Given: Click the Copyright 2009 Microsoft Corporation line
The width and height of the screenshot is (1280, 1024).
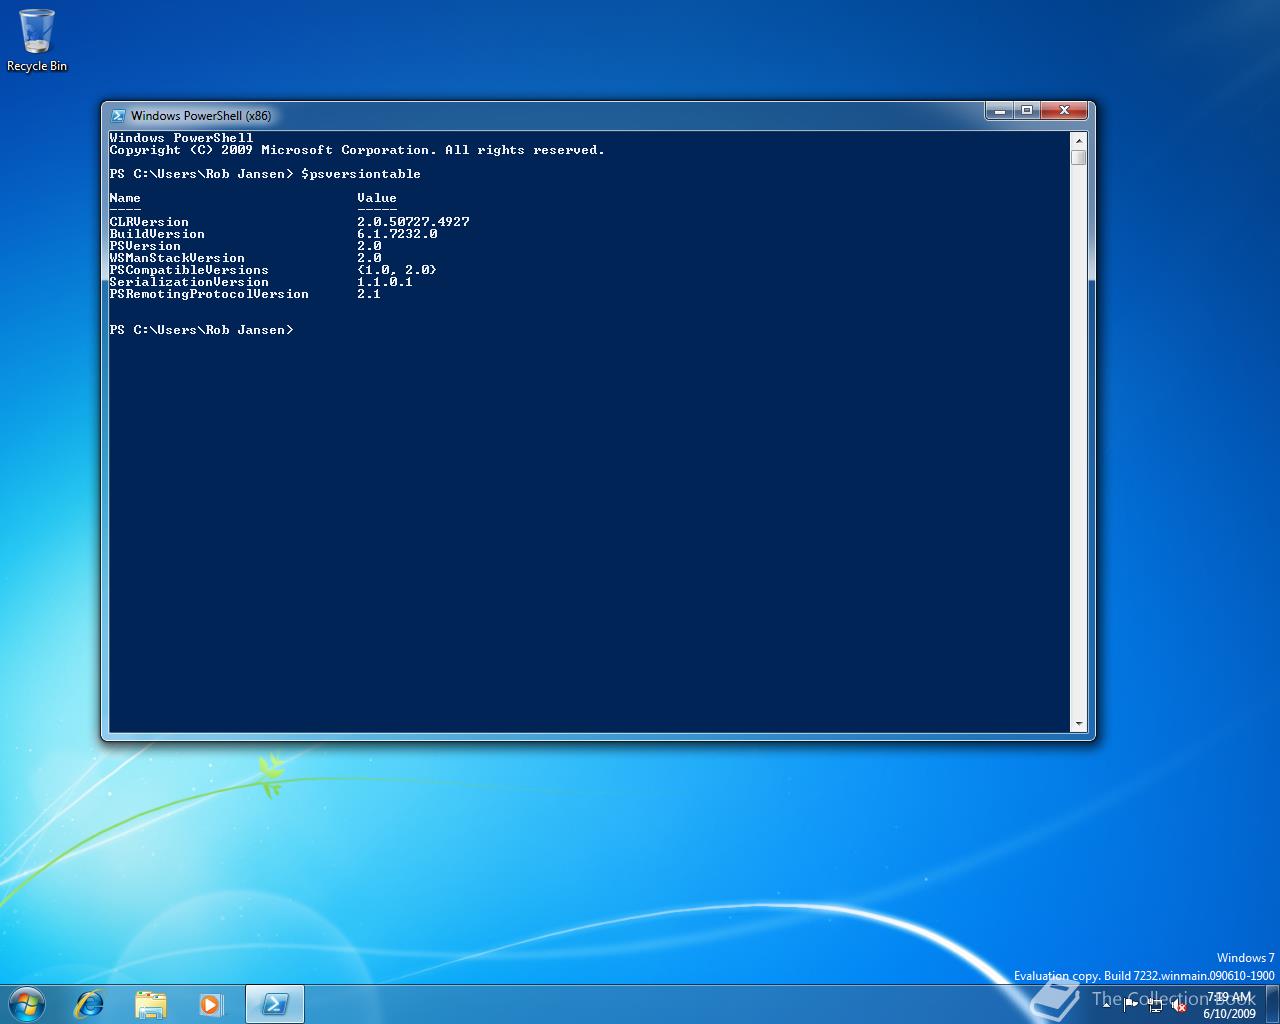Looking at the screenshot, I should coord(357,150).
